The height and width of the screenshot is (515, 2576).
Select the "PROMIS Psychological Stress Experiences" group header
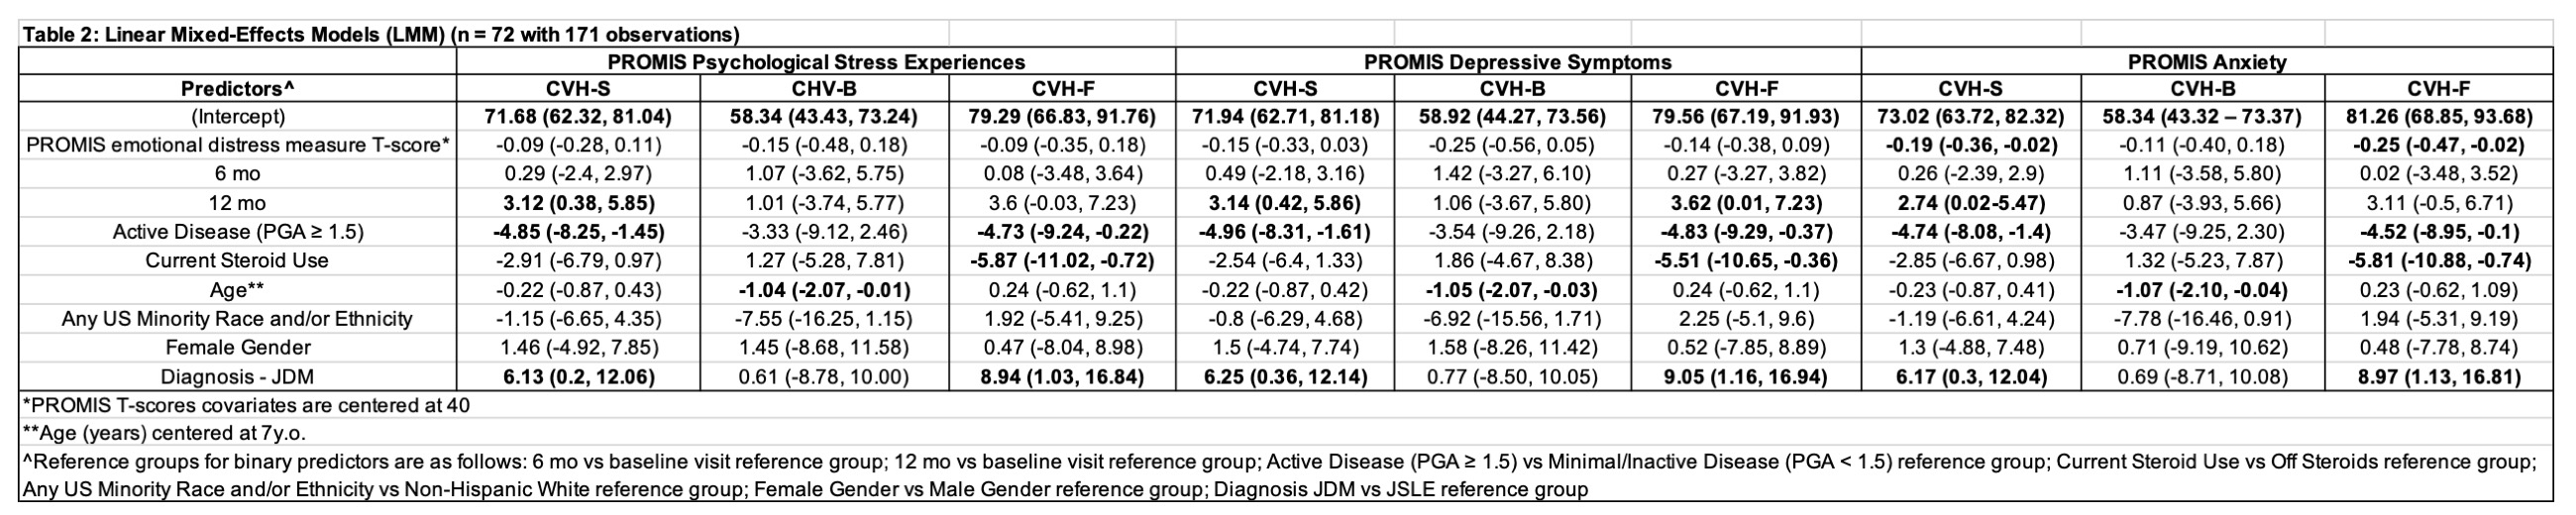coord(816,62)
